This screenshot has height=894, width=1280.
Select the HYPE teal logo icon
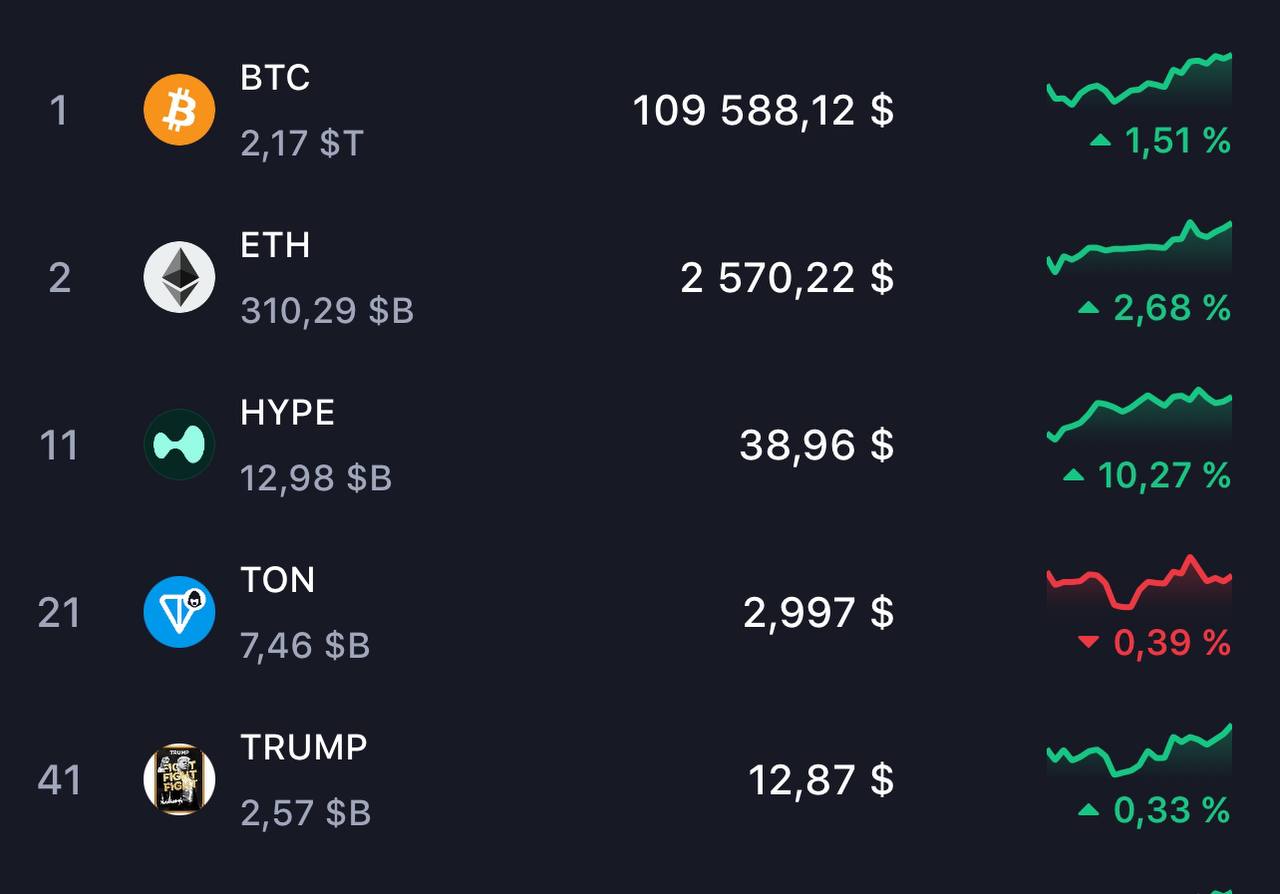tap(179, 444)
